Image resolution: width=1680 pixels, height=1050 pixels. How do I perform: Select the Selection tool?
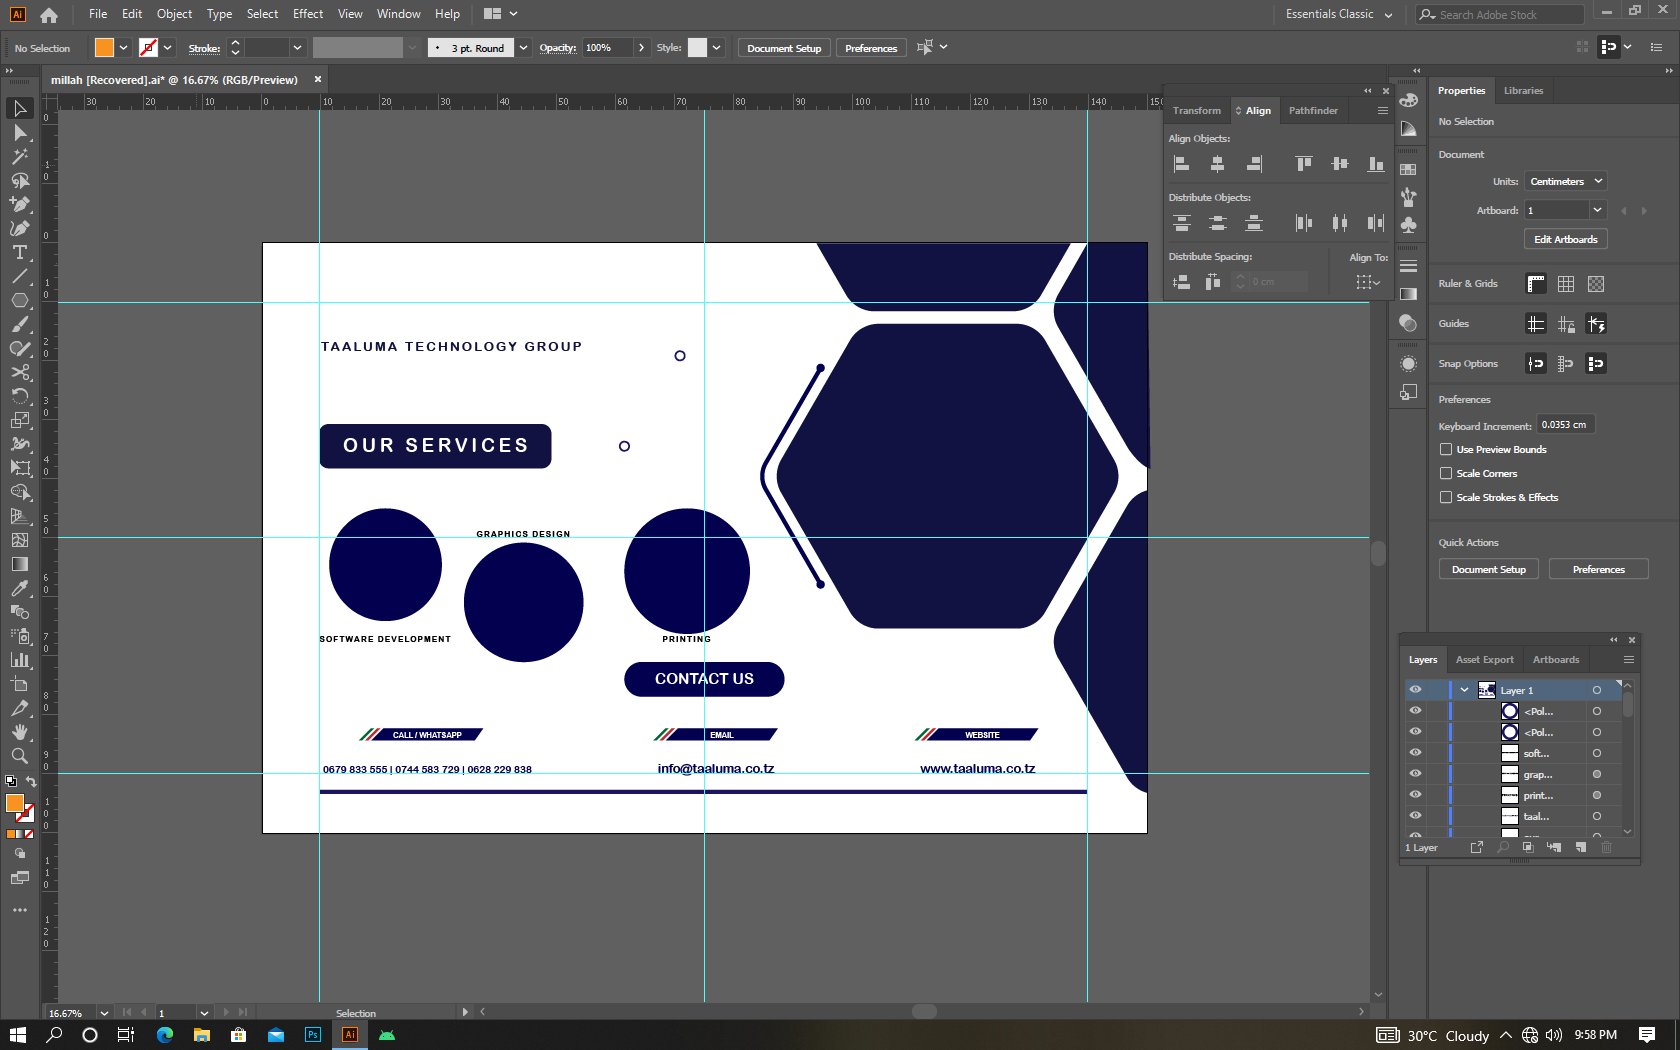tap(20, 108)
